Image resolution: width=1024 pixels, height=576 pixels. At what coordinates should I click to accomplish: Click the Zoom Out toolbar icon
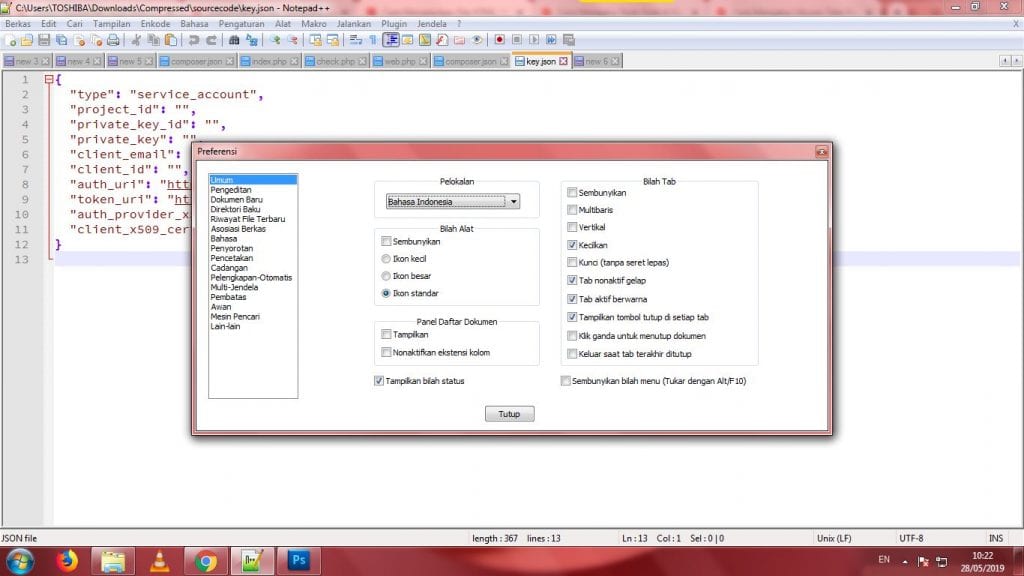293,40
